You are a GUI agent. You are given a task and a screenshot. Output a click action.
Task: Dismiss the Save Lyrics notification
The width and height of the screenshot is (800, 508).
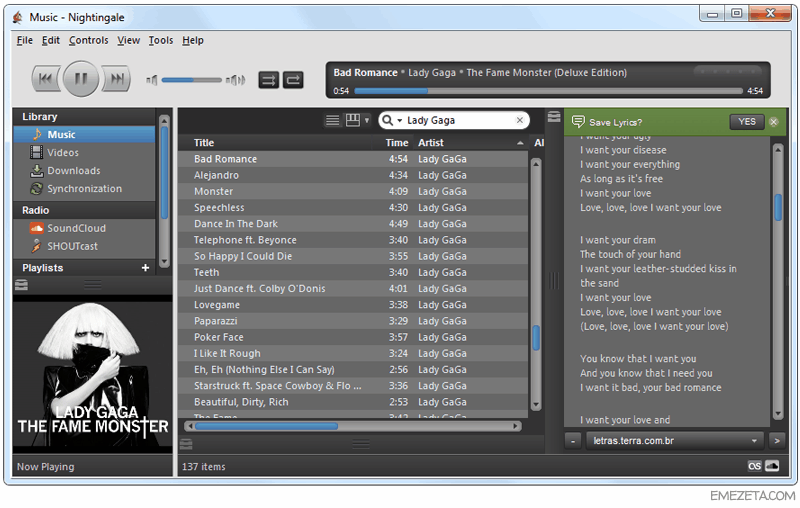point(773,122)
